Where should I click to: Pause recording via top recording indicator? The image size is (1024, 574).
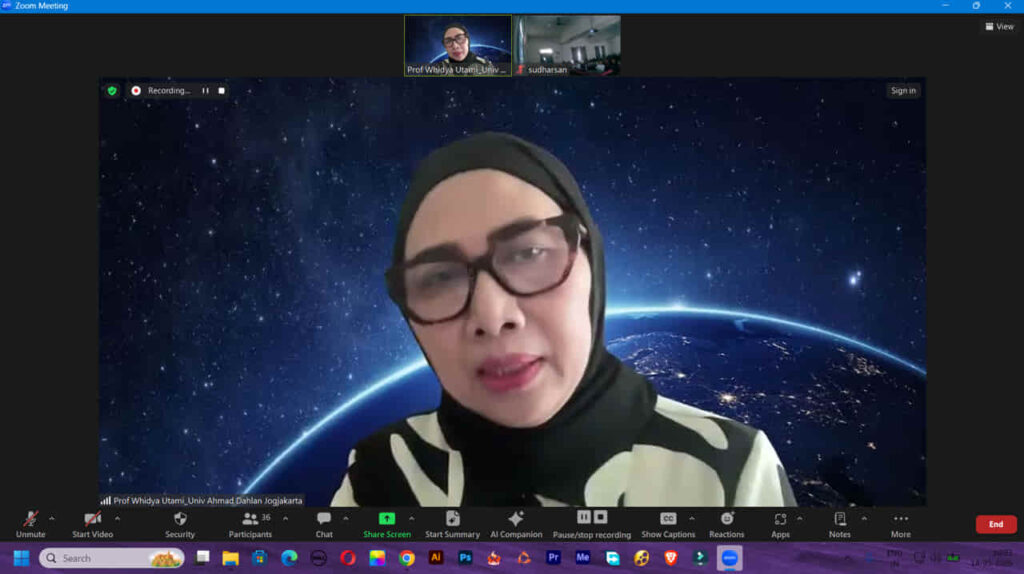tap(205, 91)
